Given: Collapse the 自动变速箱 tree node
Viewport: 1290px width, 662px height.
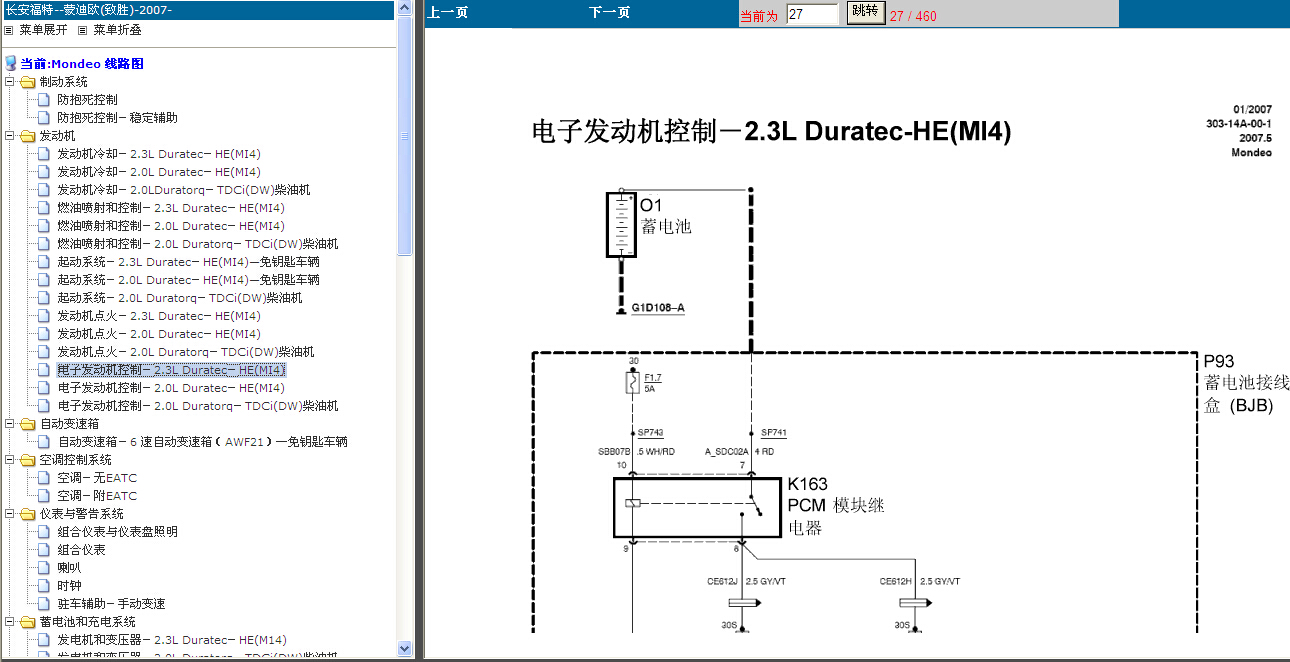Looking at the screenshot, I should point(9,424).
